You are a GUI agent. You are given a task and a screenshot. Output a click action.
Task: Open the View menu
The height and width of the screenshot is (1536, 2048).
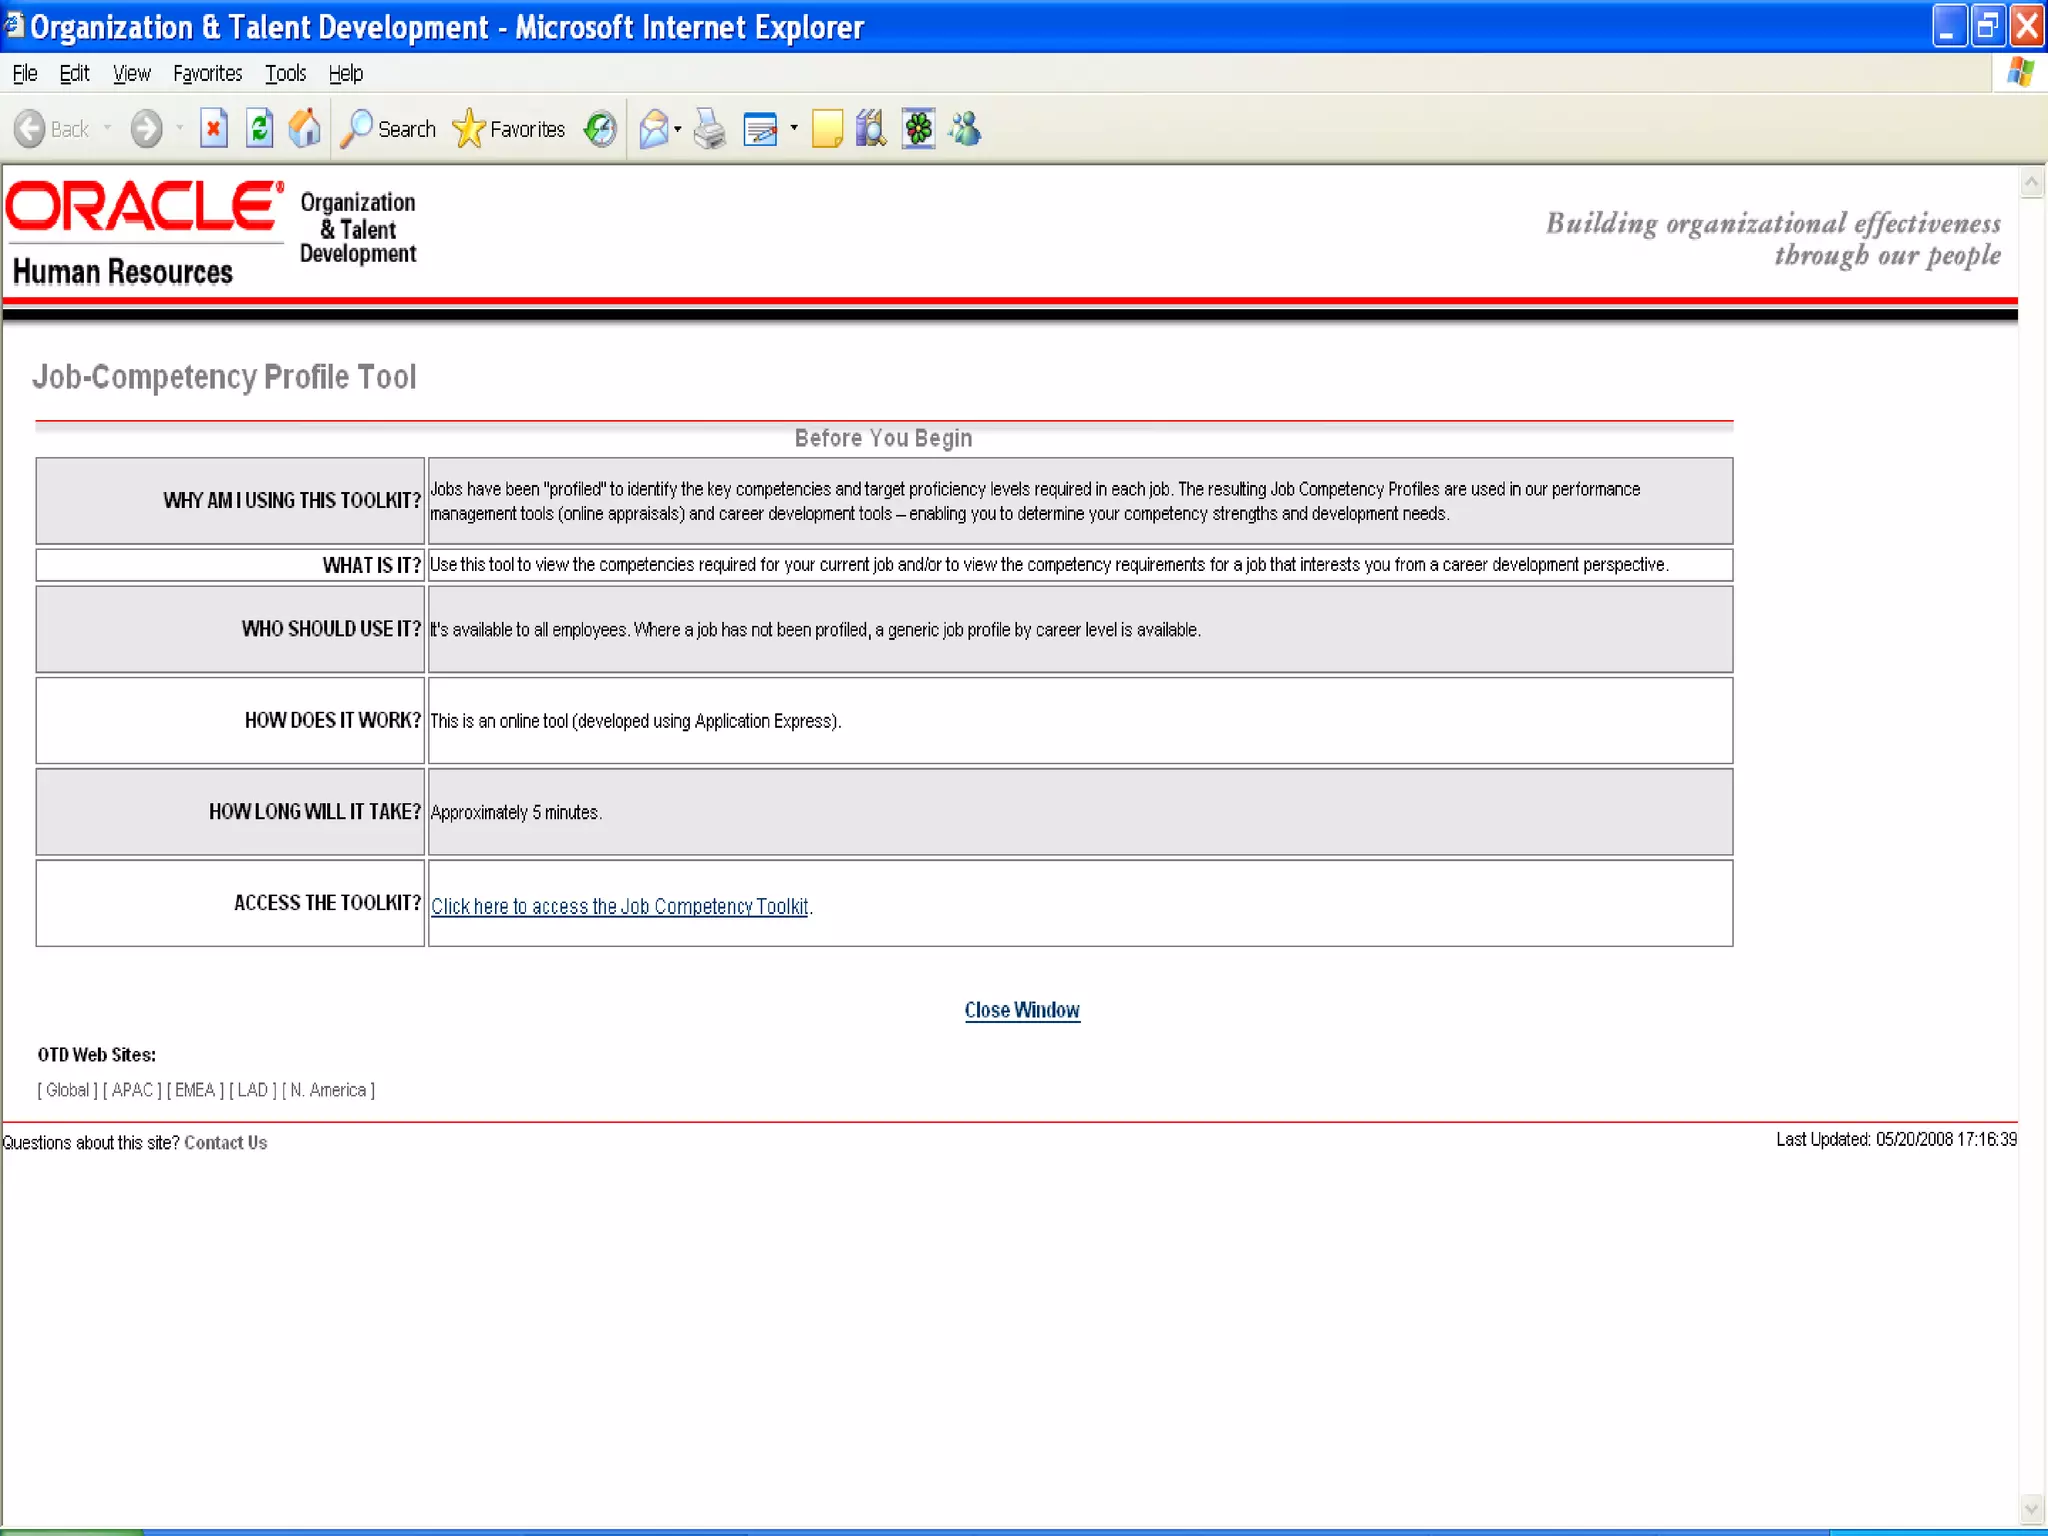(131, 73)
